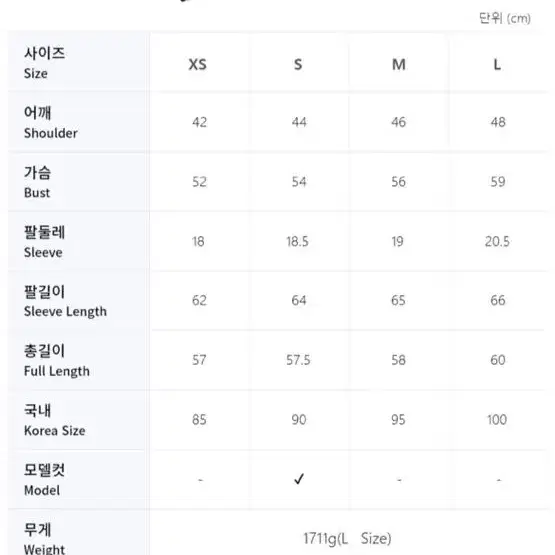The image size is (555, 555).
Task: Click the bust value 59
Action: (498, 182)
